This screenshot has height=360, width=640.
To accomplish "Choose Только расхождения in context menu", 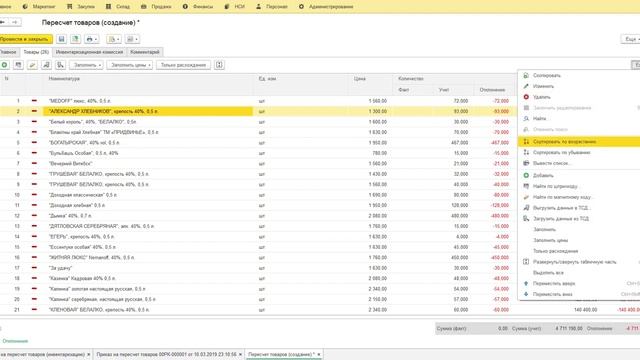I will pos(579,251).
